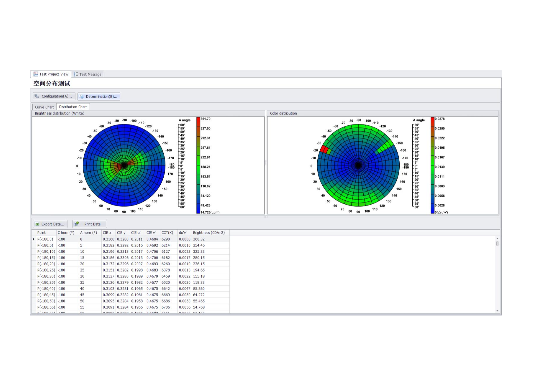Image resolution: width=540 pixels, height=380 pixels.
Task: Click the color distribution panel header
Action: coord(383,113)
